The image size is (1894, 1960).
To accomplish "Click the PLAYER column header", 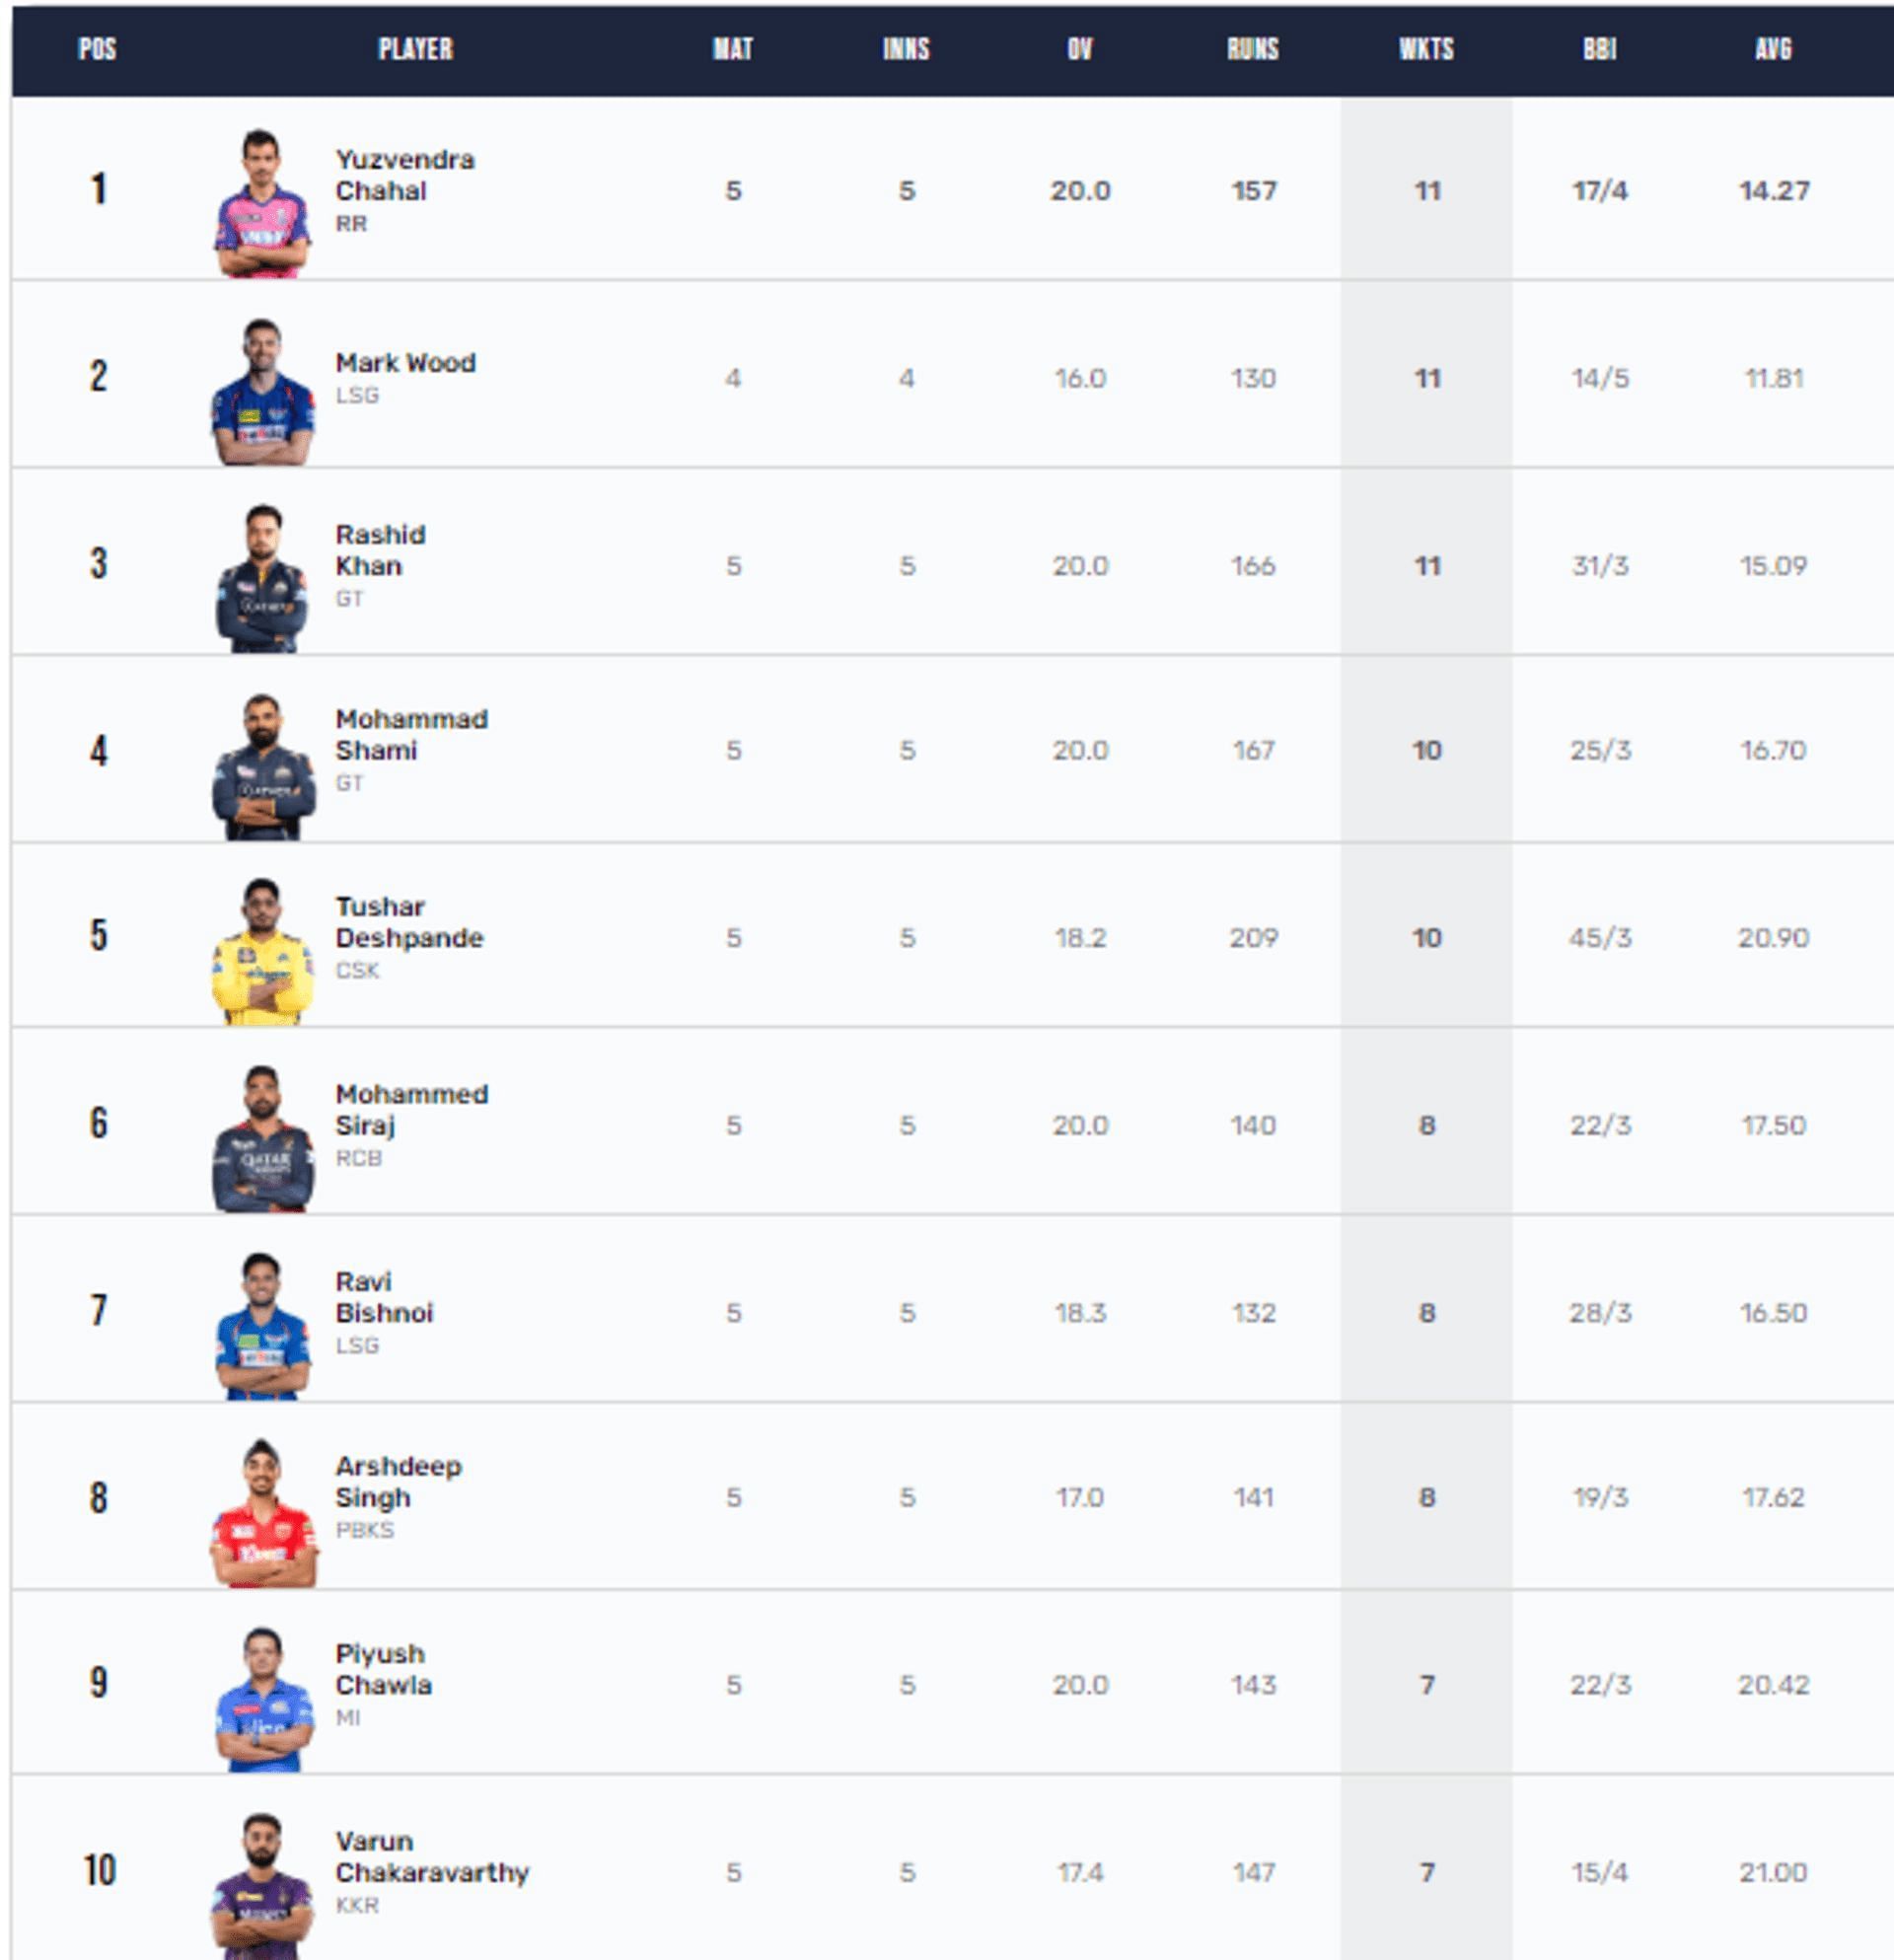I will pyautogui.click(x=415, y=49).
